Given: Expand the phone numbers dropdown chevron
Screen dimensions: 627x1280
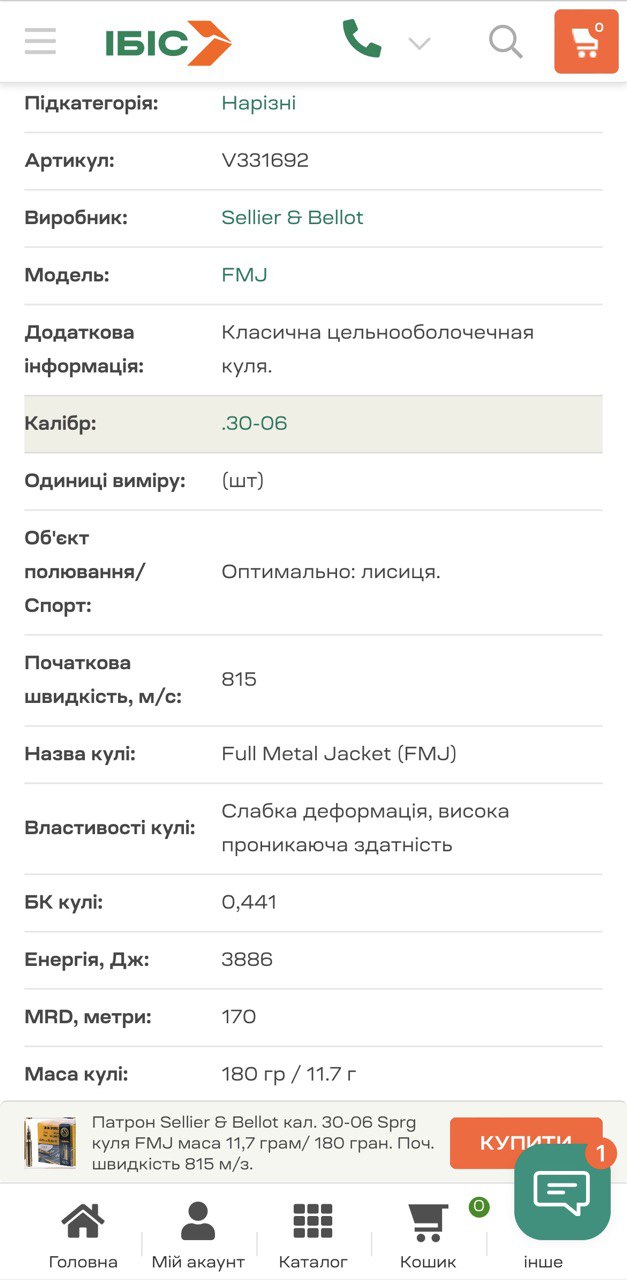Looking at the screenshot, I should (x=419, y=43).
